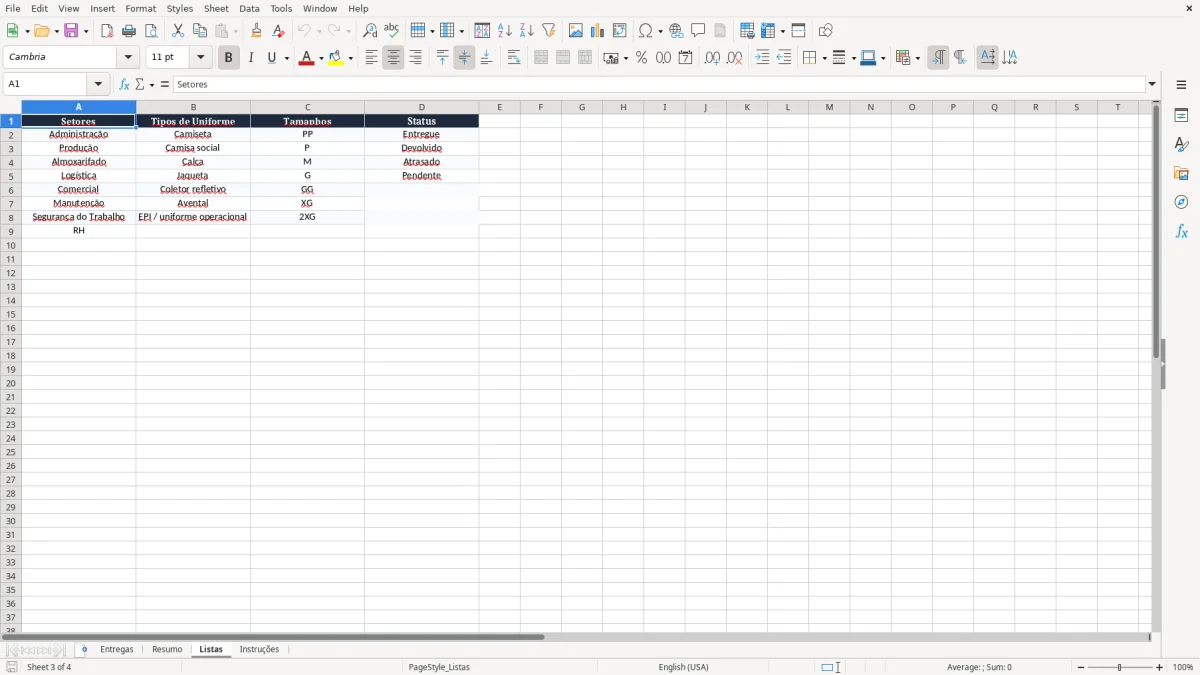Open the Data menu
This screenshot has height=675, width=1200.
(249, 8)
